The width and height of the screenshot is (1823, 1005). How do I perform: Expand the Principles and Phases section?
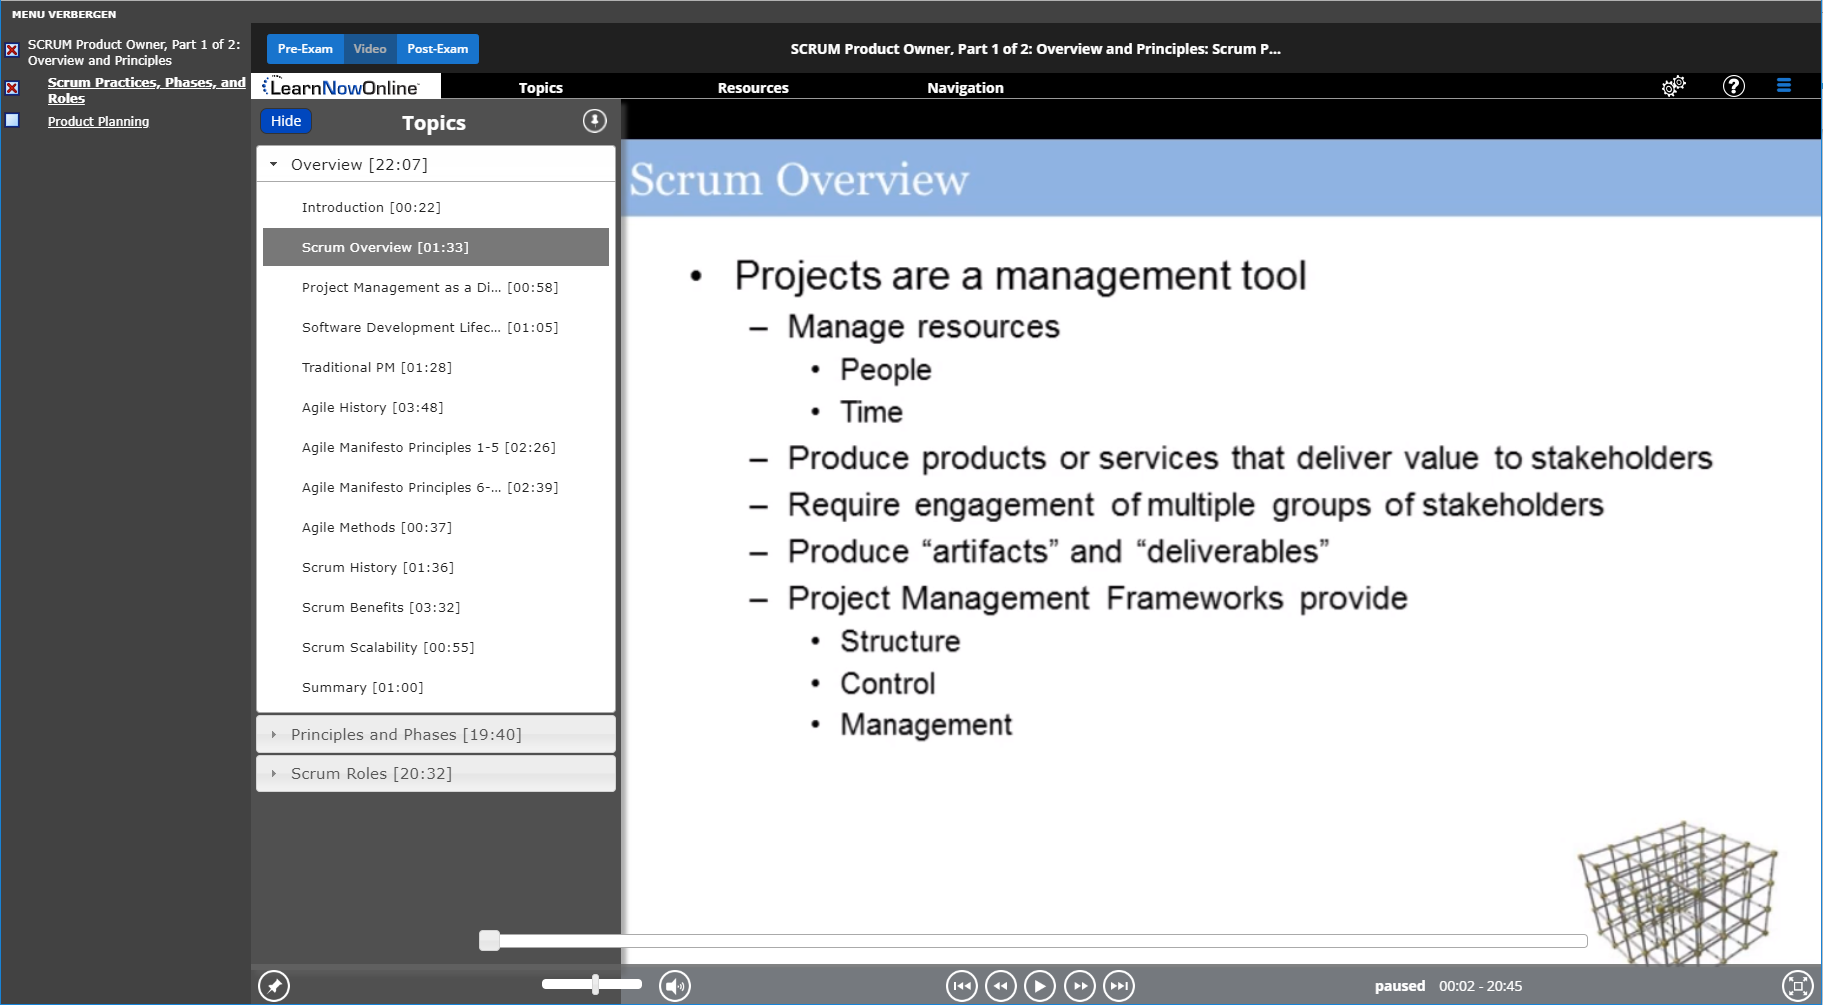pyautogui.click(x=435, y=734)
